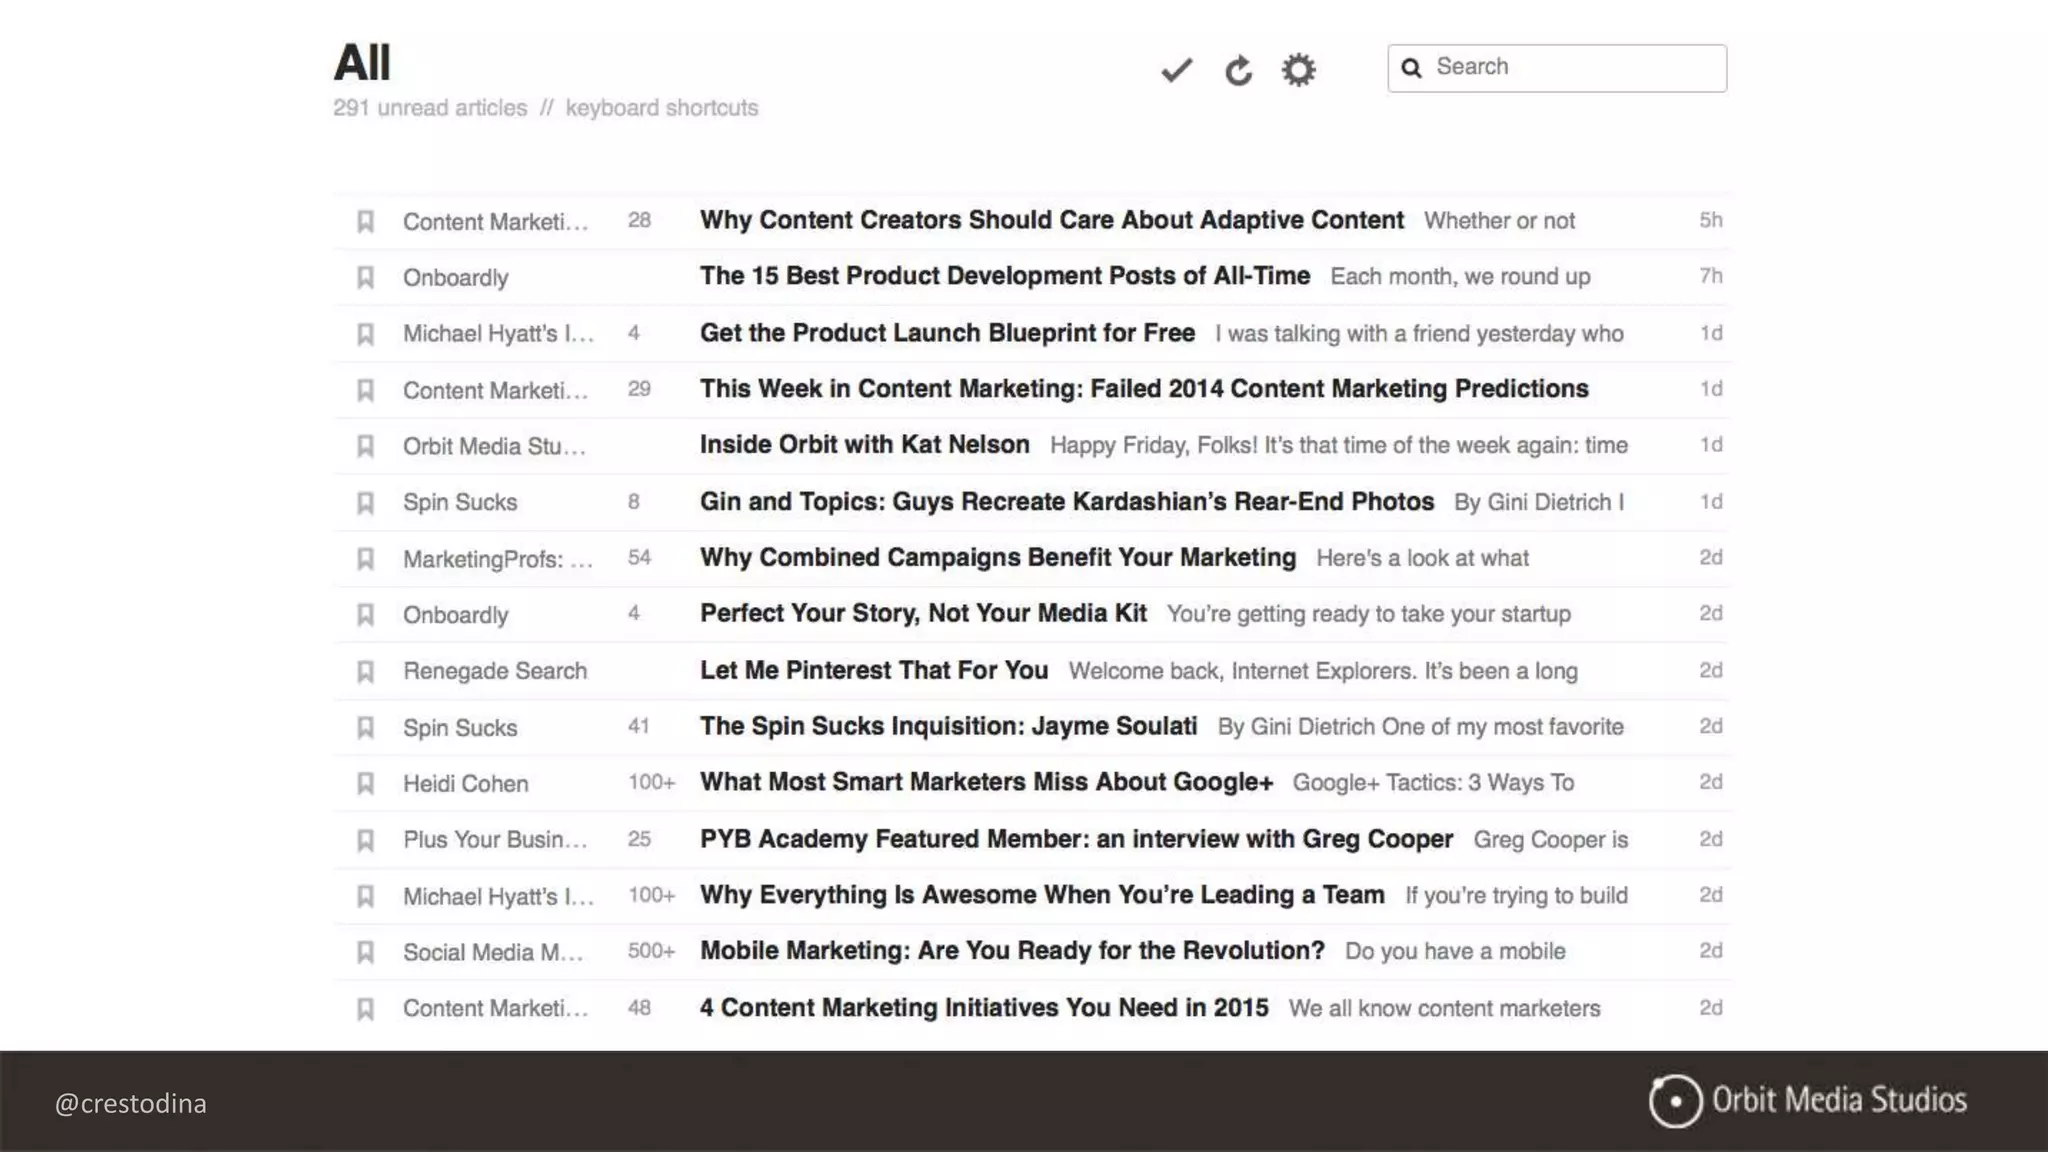
Task: Click the 291 unread articles text
Action: [429, 108]
